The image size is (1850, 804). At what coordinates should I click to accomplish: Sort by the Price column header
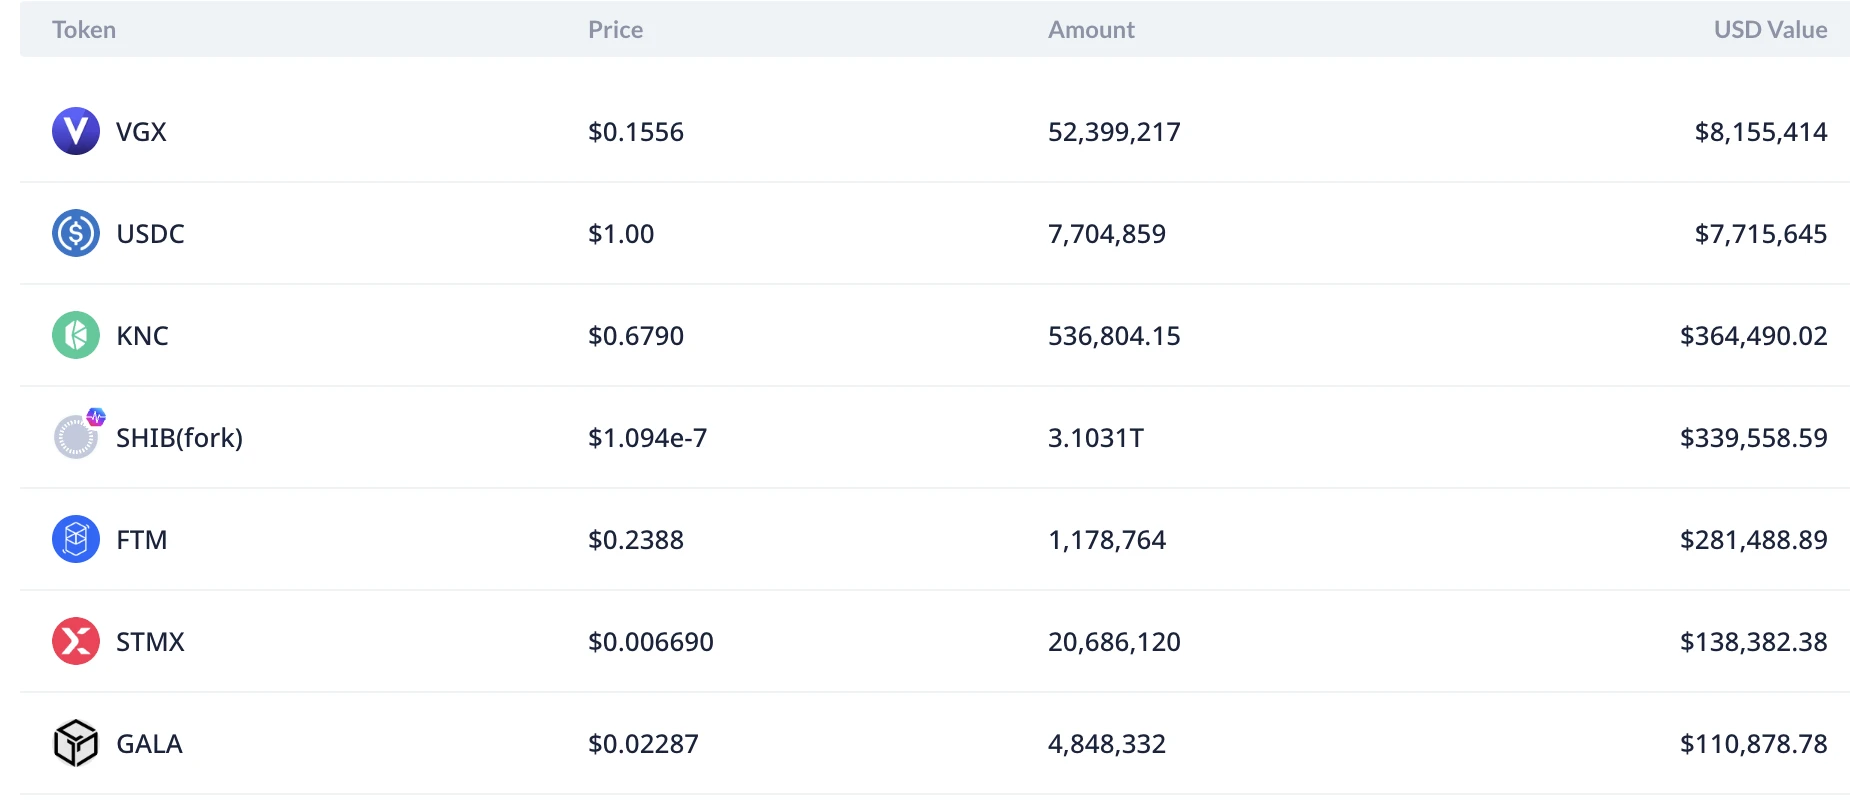point(615,30)
